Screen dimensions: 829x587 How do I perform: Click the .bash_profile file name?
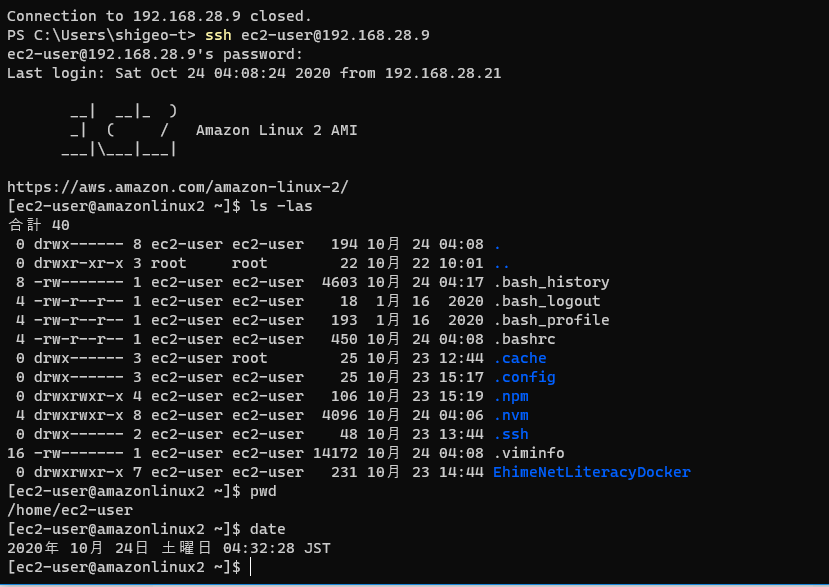(551, 320)
